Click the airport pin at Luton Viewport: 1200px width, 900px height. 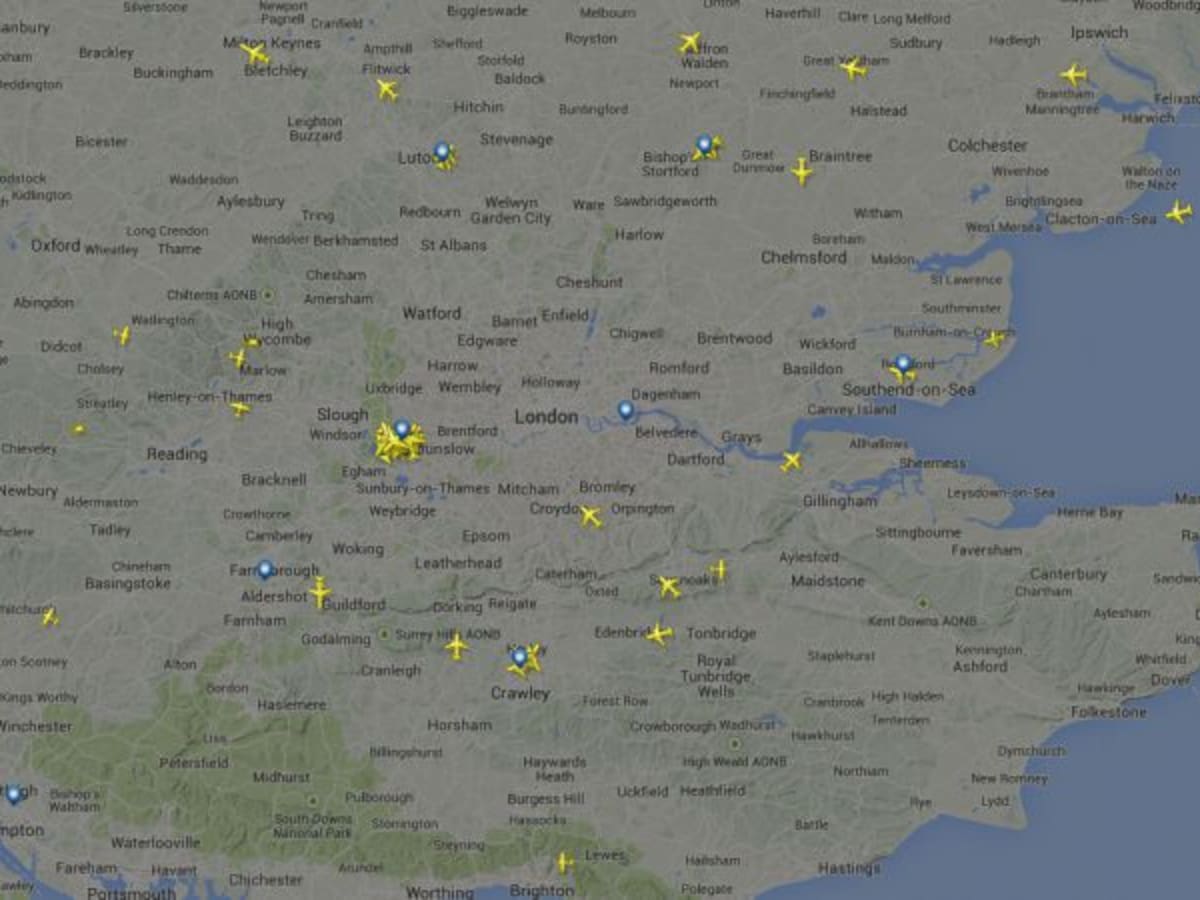441,152
